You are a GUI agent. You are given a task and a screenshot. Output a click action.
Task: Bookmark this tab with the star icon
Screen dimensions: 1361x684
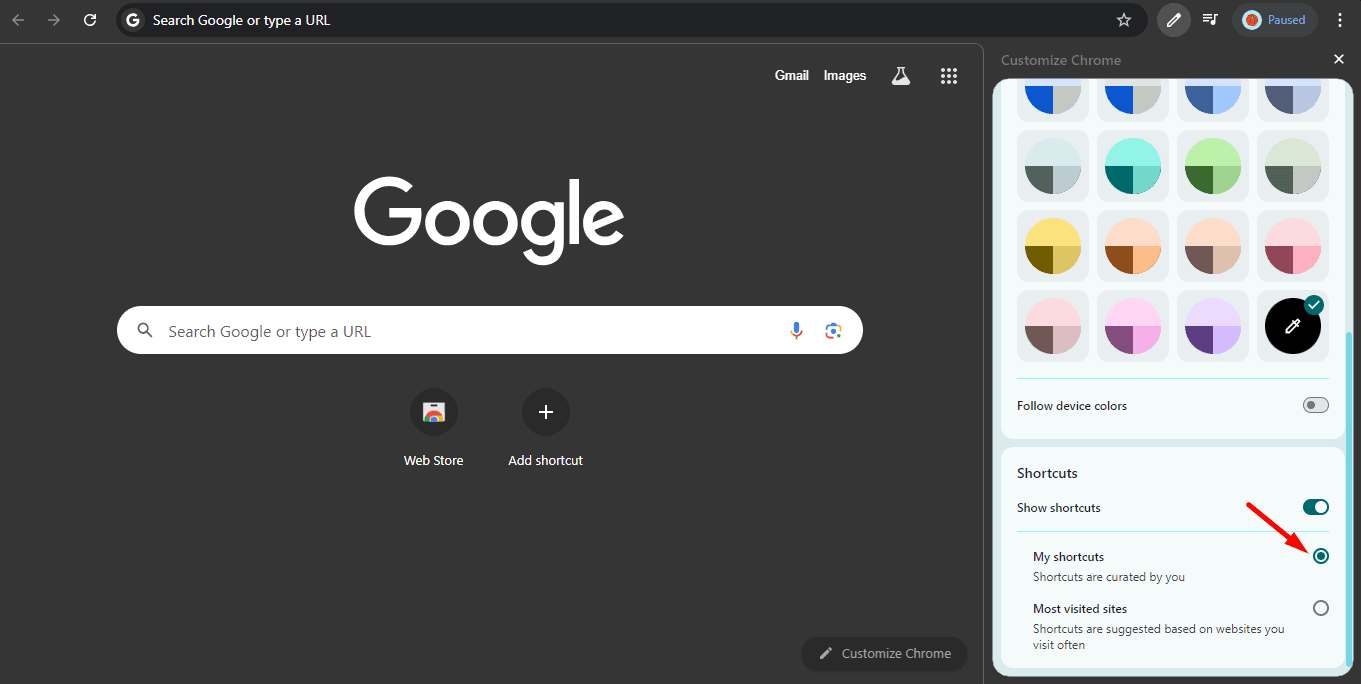1124,20
